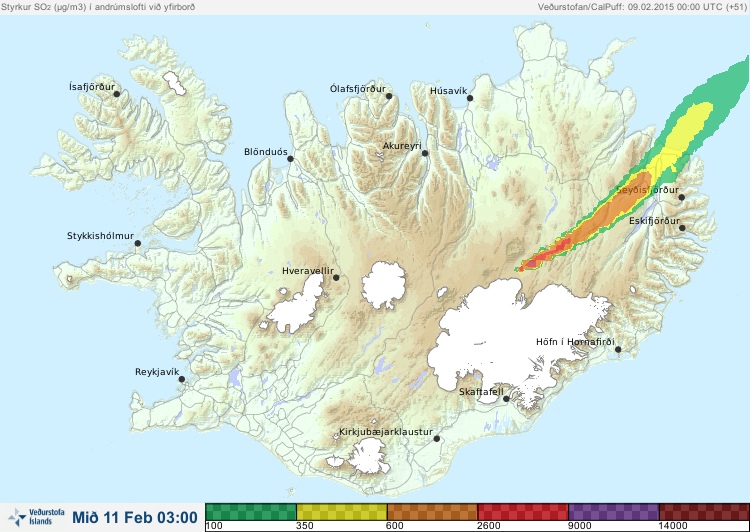Click the 'Stykkishólmur' label text
The height and width of the screenshot is (532, 750).
pyautogui.click(x=100, y=236)
